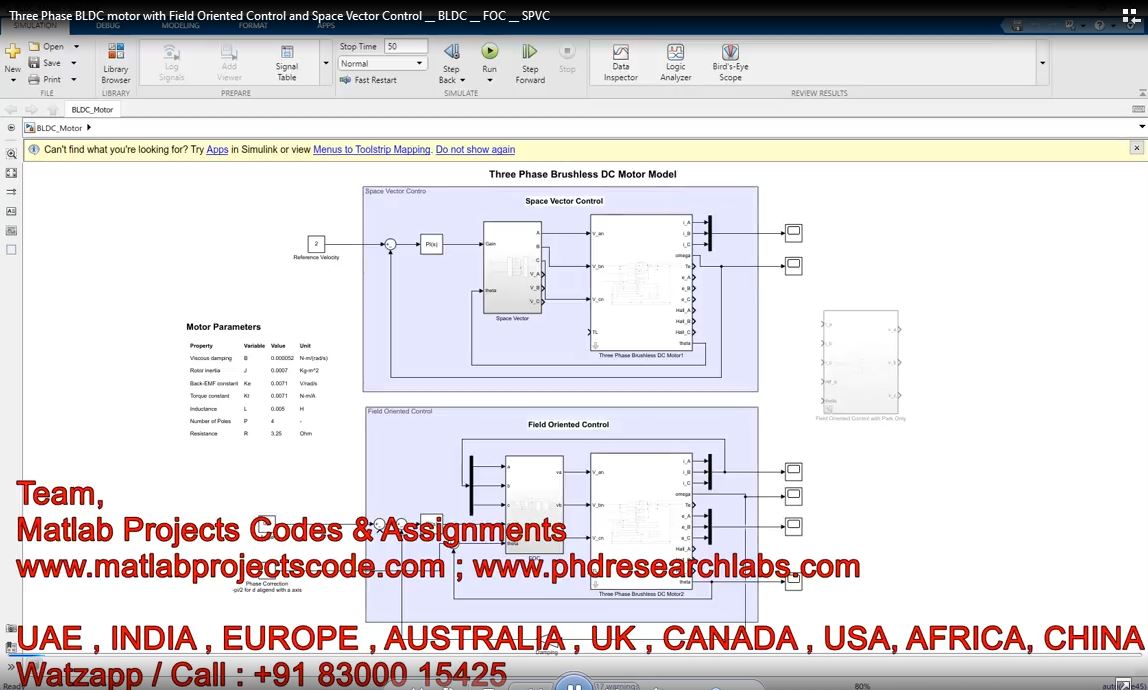Click the Stop simulation button
1148x690 pixels.
click(567, 59)
